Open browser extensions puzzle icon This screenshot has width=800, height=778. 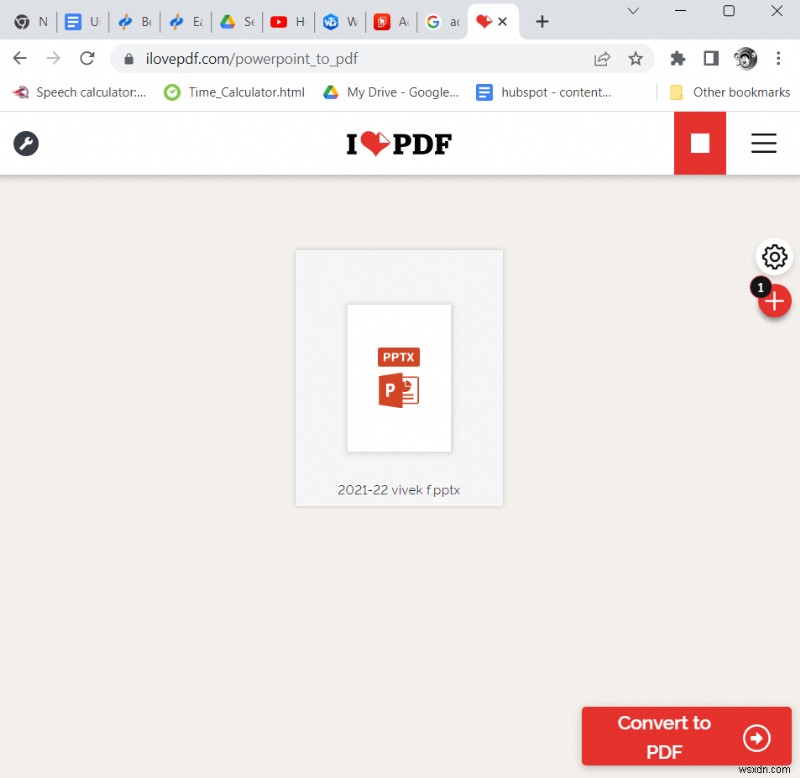pos(677,59)
